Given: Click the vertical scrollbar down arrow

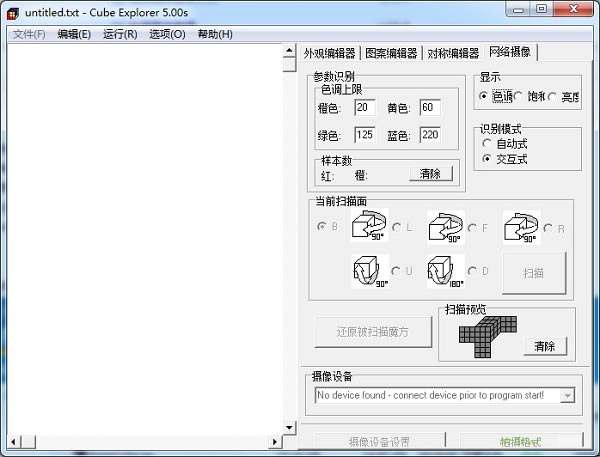Looking at the screenshot, I should coord(289,428).
